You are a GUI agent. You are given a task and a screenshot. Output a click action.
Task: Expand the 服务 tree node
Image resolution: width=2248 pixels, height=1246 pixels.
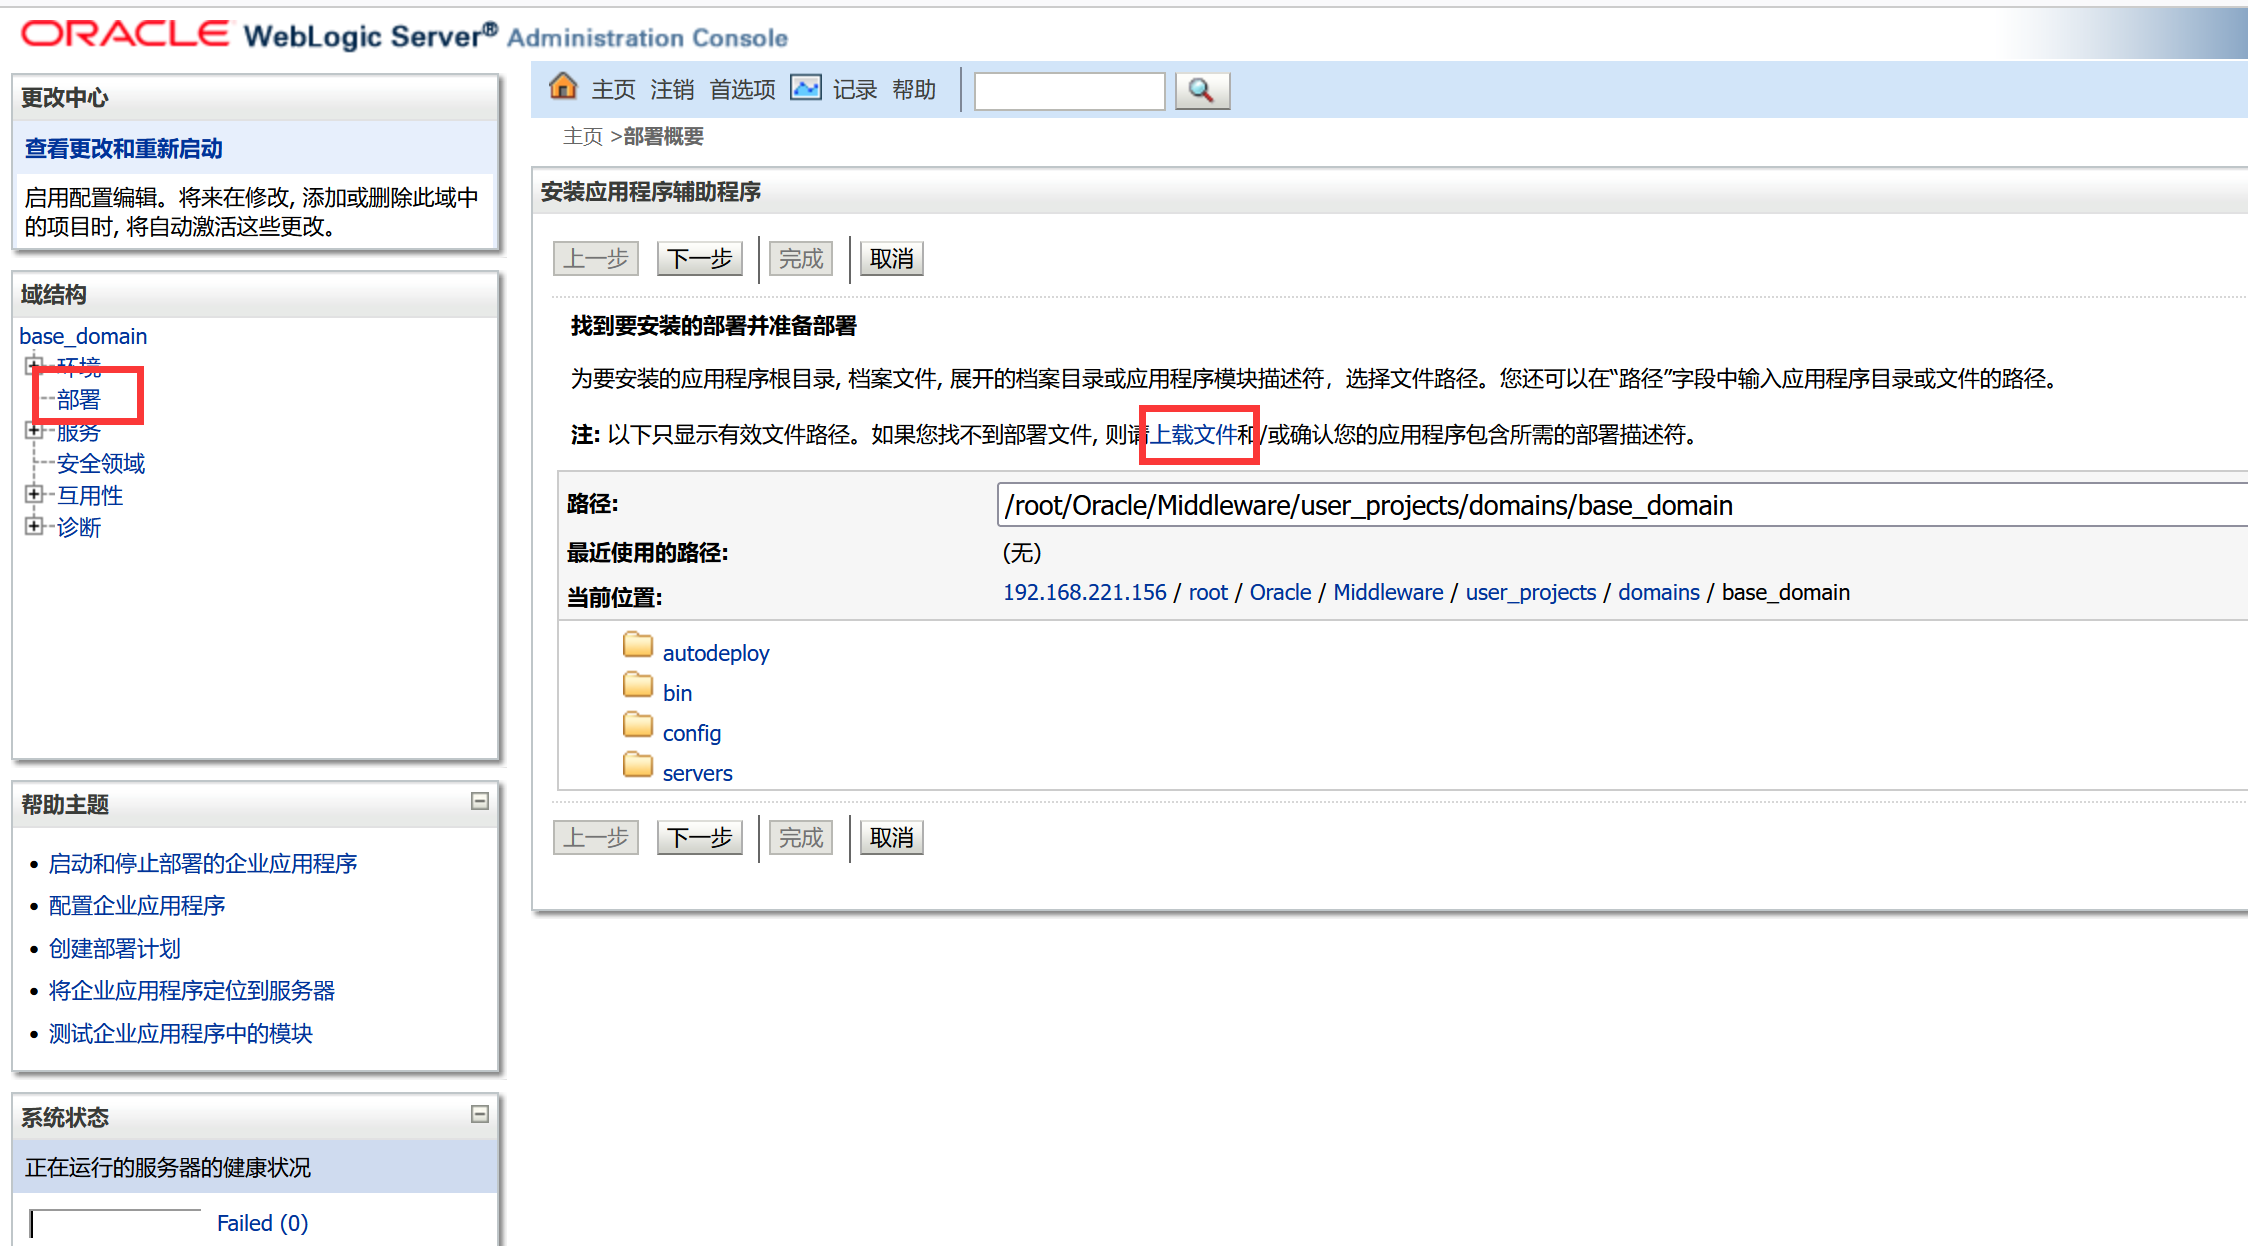point(34,431)
